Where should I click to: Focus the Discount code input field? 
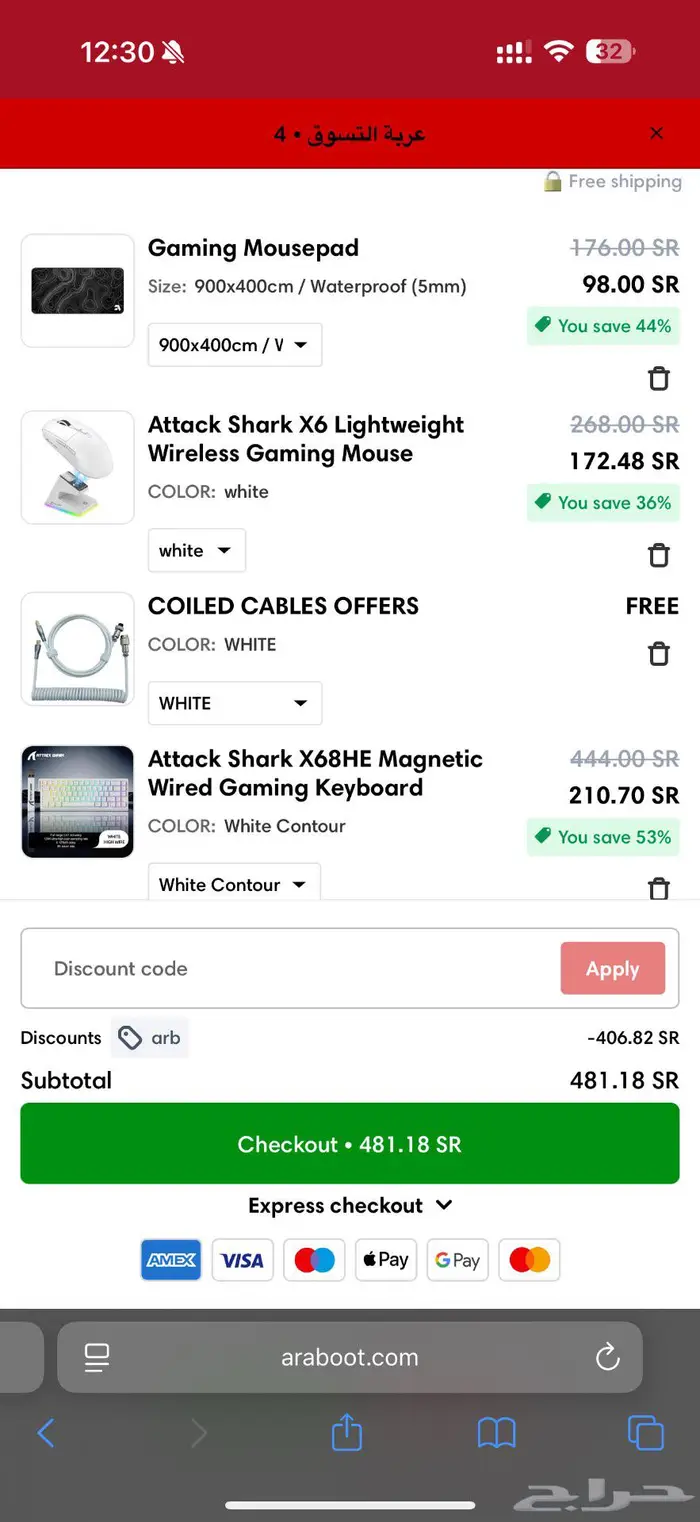click(290, 968)
